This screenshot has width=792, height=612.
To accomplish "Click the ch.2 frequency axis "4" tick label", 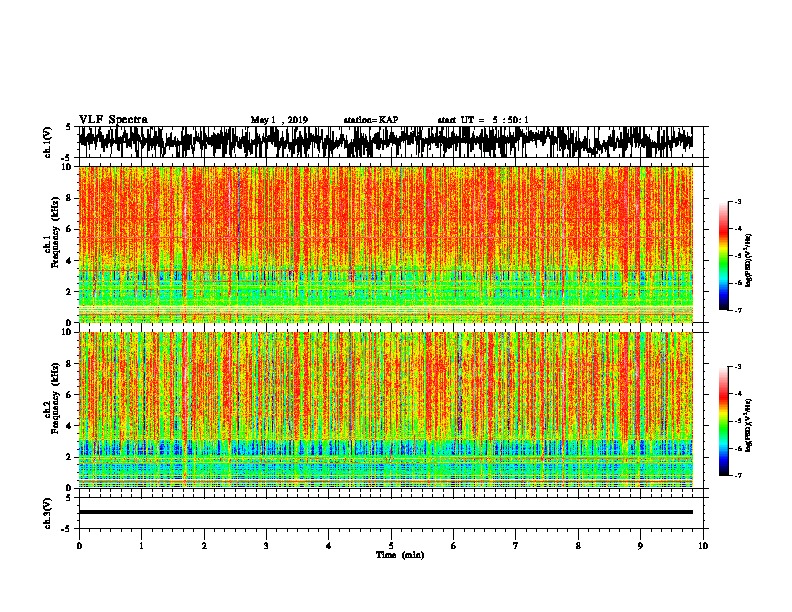I will pyautogui.click(x=70, y=426).
